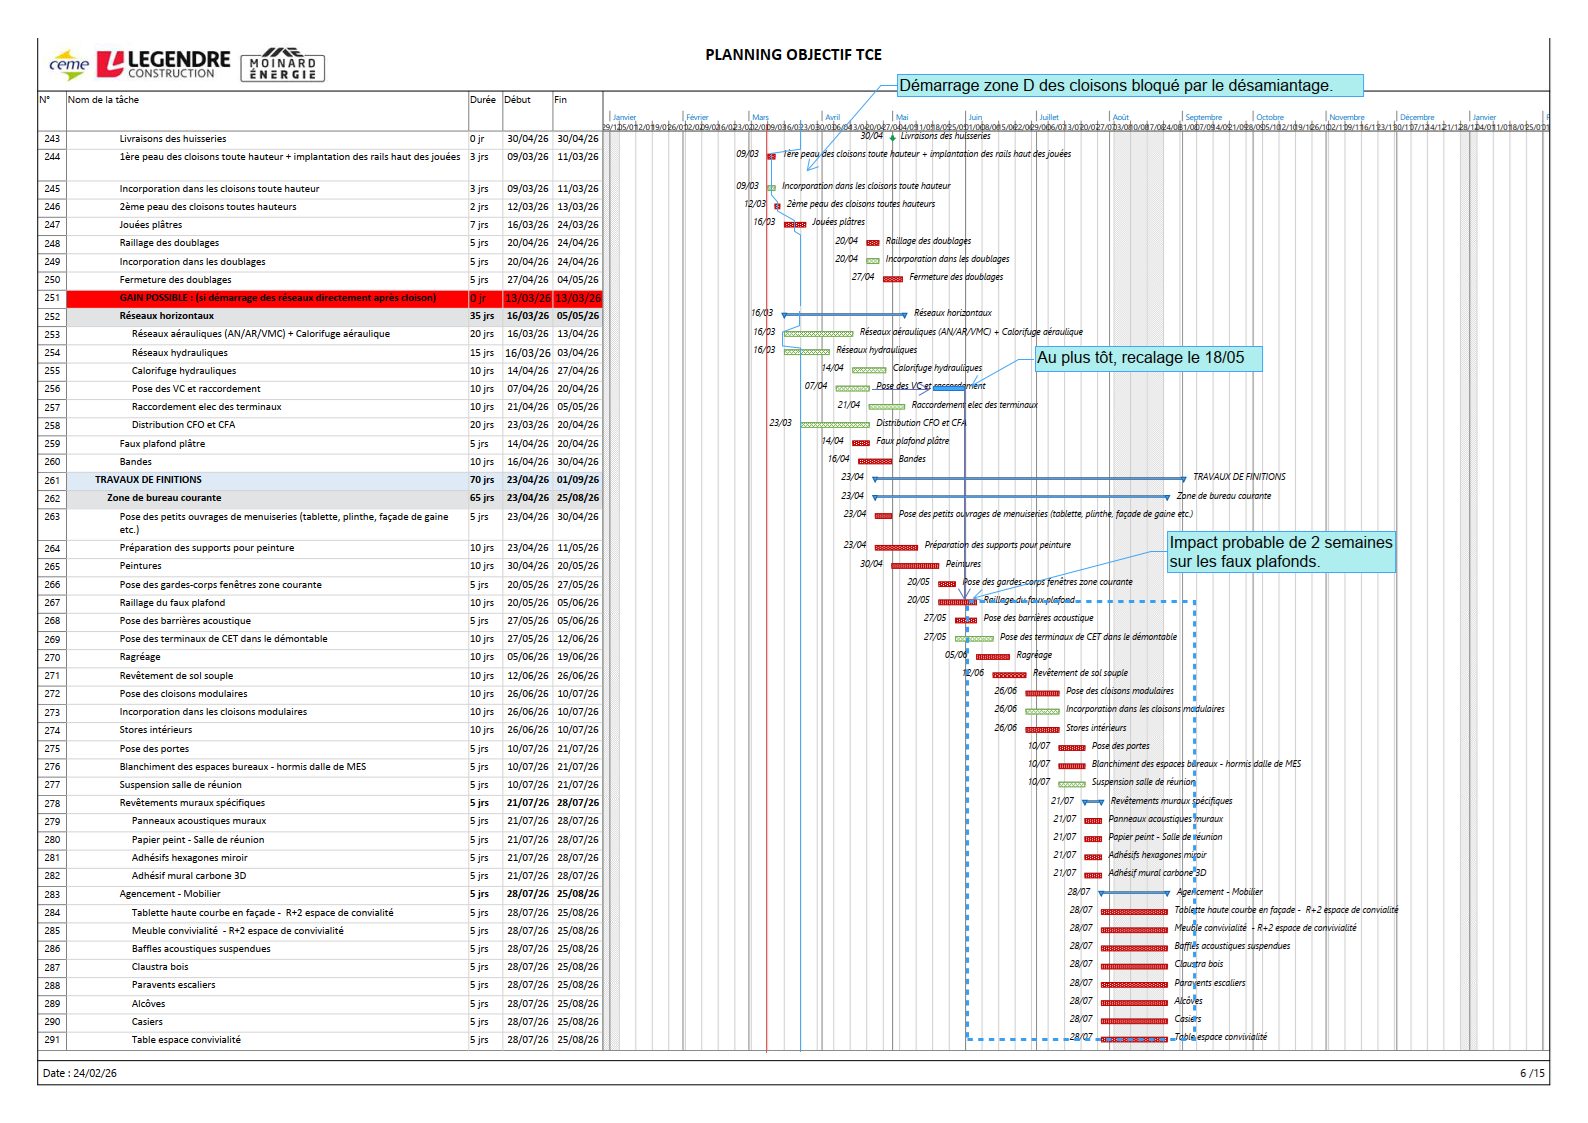Click the Nom de la tâche column header
The image size is (1588, 1123).
(103, 100)
